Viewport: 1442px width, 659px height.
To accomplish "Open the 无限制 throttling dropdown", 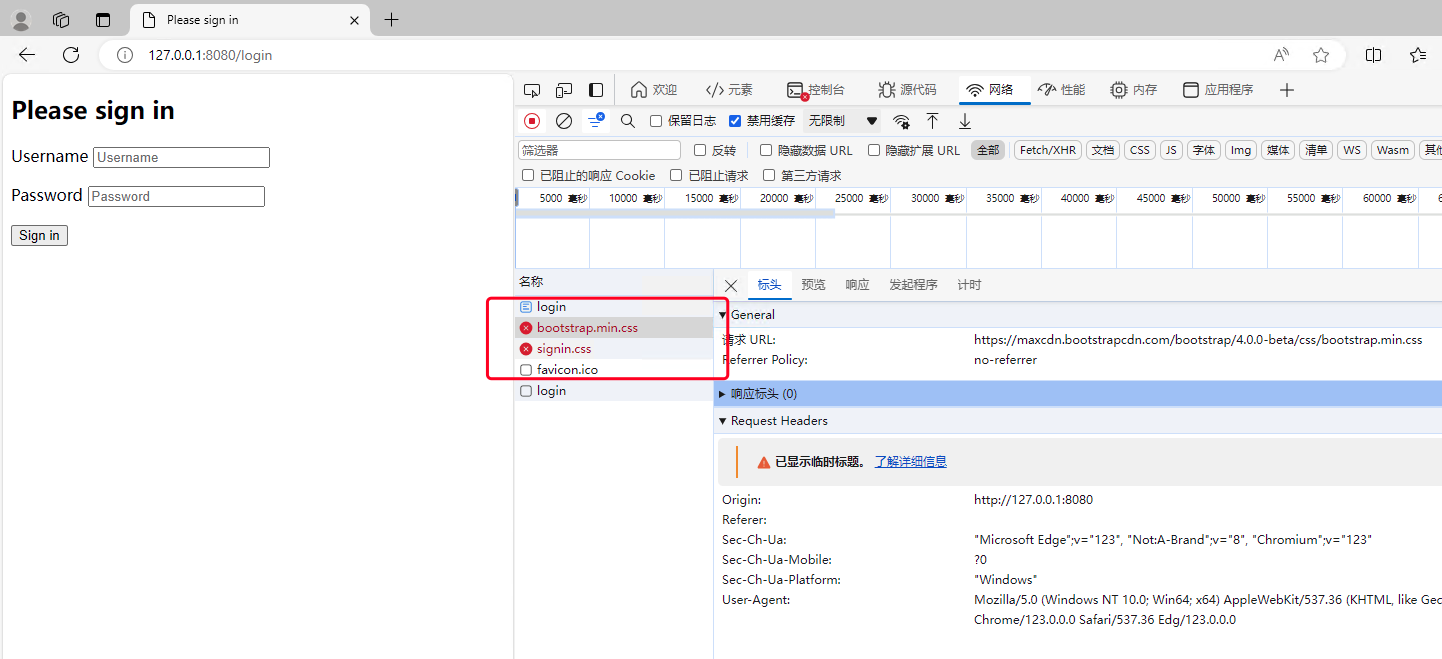I will click(843, 120).
